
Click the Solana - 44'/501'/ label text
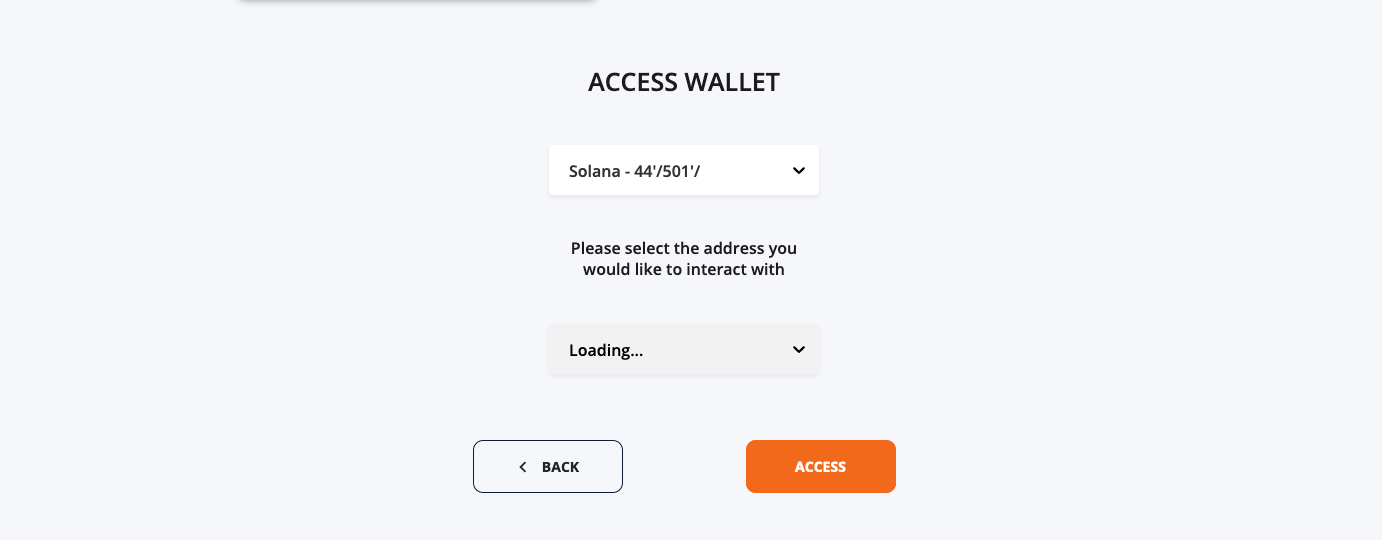(635, 171)
